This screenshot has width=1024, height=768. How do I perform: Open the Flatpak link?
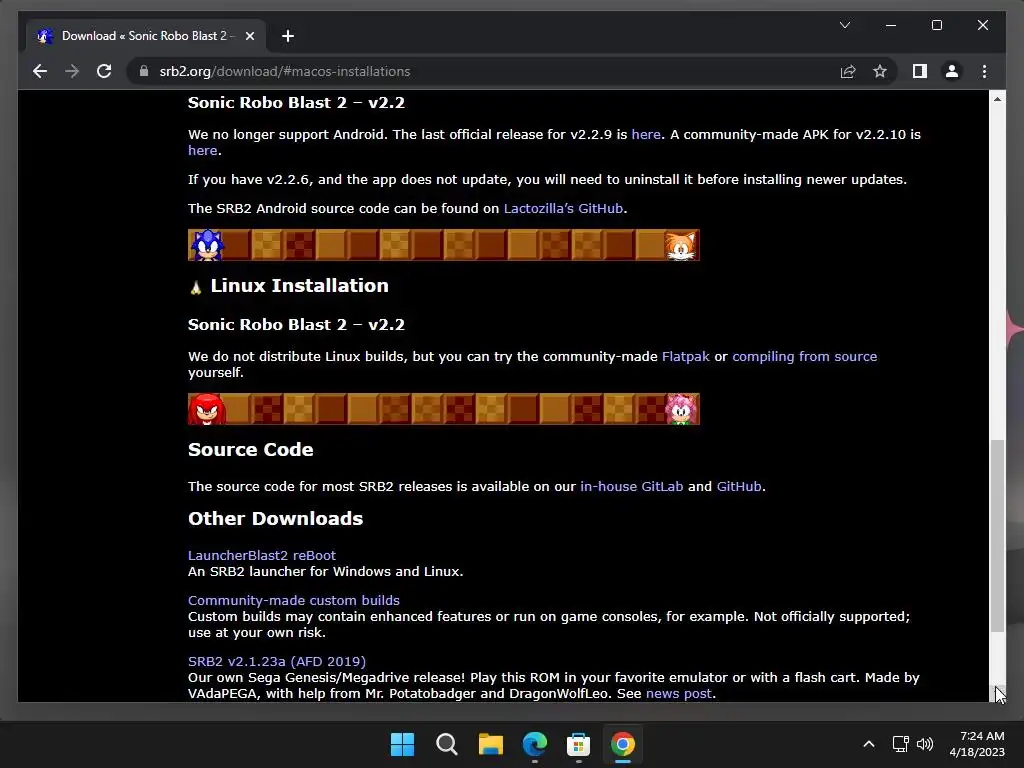pyautogui.click(x=685, y=357)
